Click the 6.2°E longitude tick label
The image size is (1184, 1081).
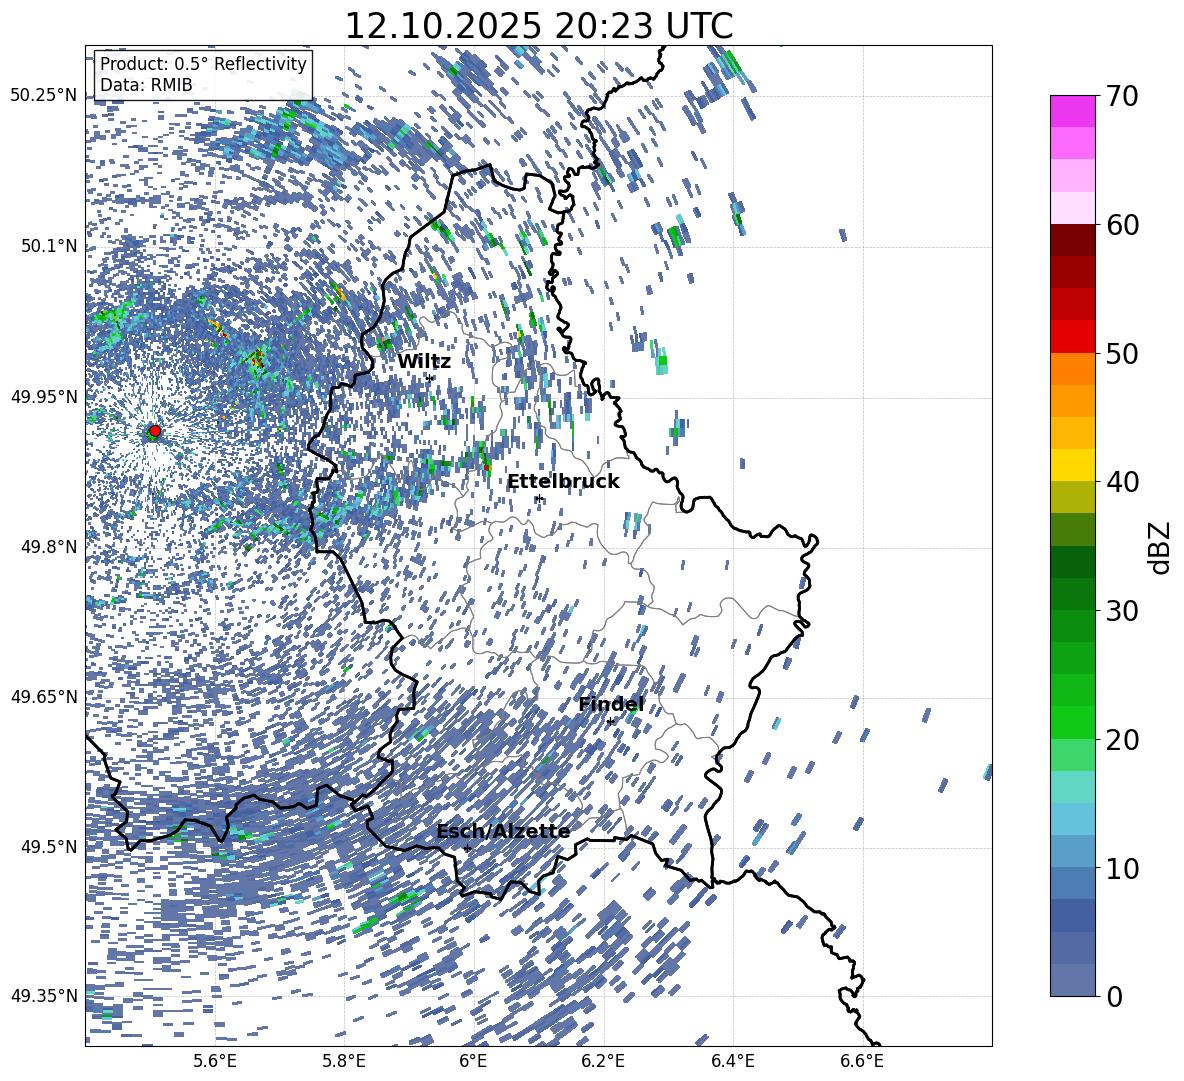coord(603,1061)
